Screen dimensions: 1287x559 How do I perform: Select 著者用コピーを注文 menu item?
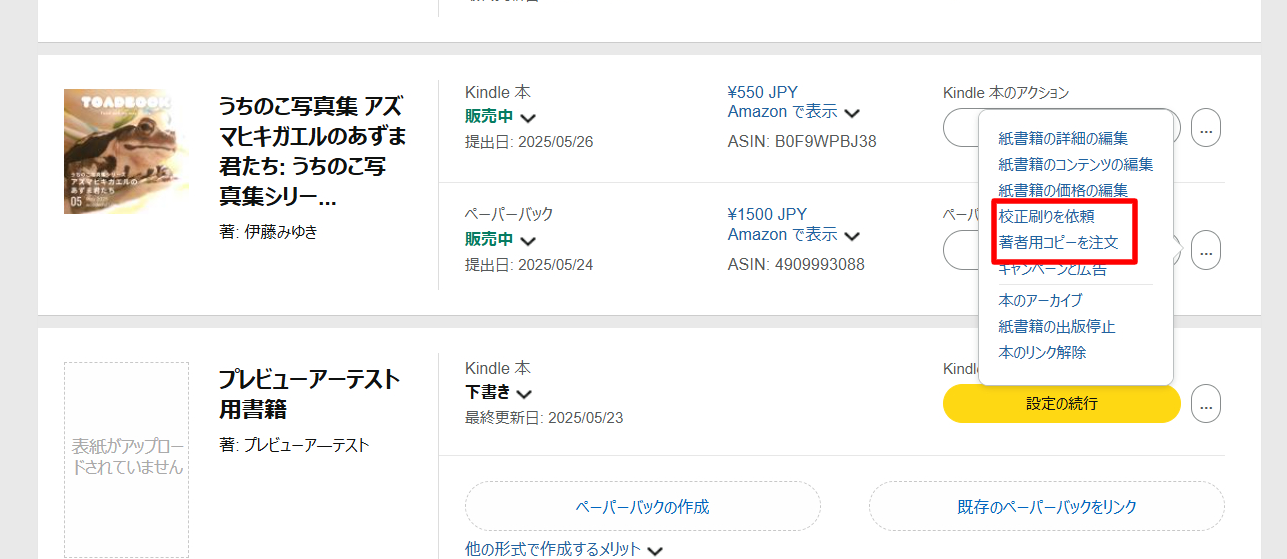click(x=1058, y=242)
